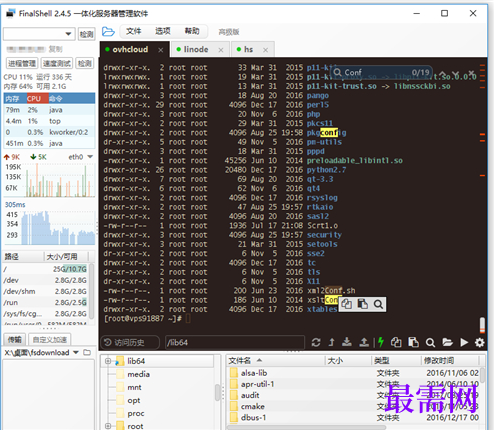Open the eth0 network interface dropdown

point(90,157)
